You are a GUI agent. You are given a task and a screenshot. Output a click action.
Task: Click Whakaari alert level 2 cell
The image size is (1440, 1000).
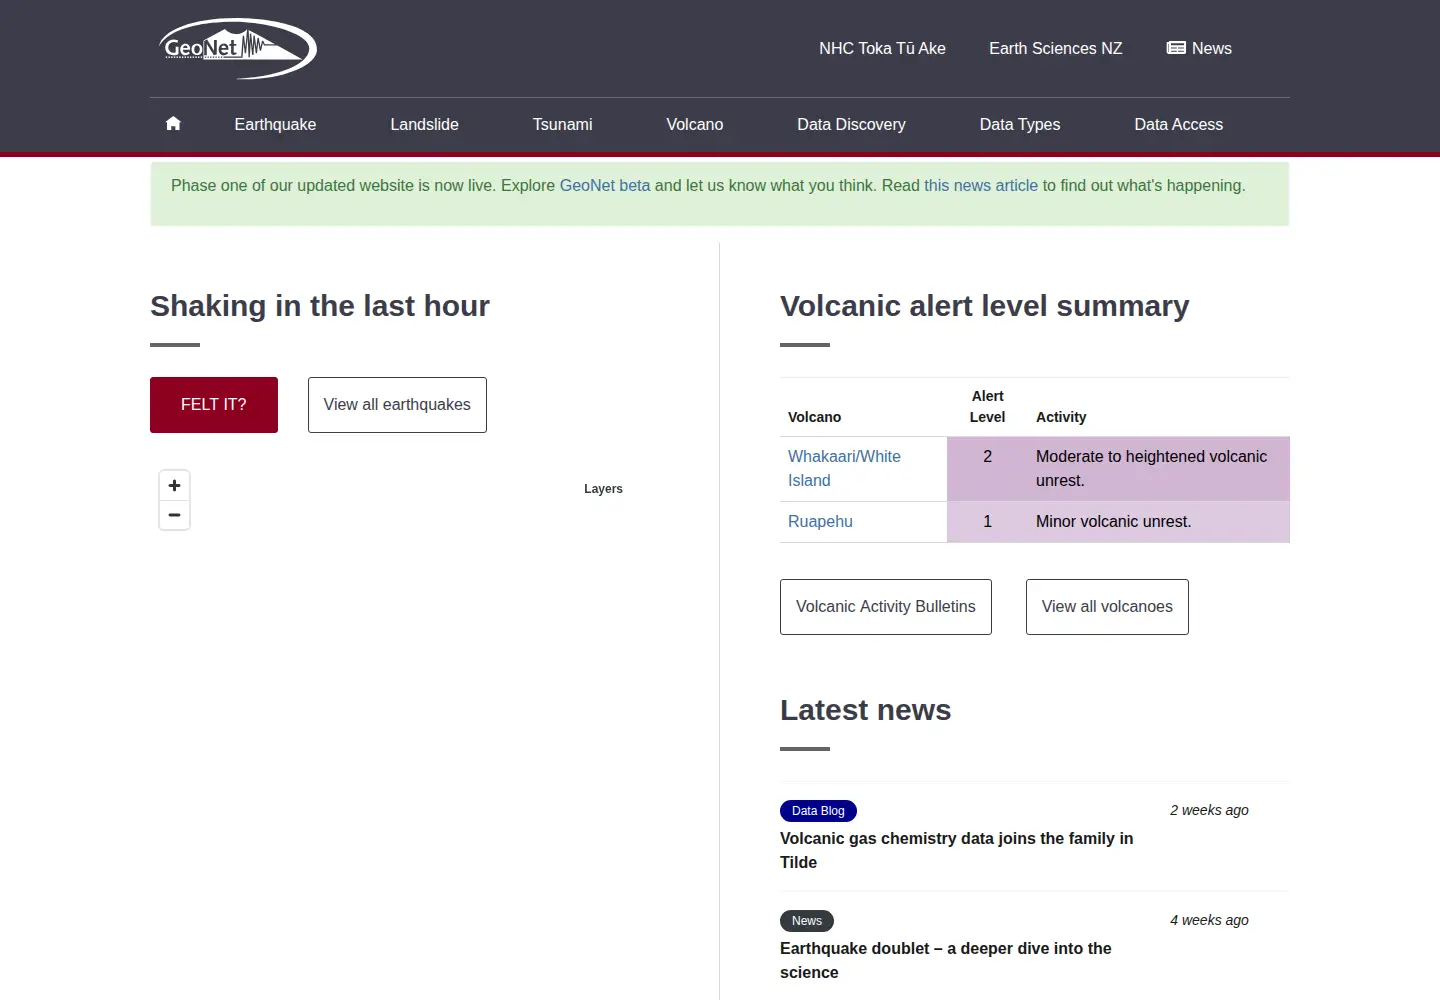coord(987,469)
